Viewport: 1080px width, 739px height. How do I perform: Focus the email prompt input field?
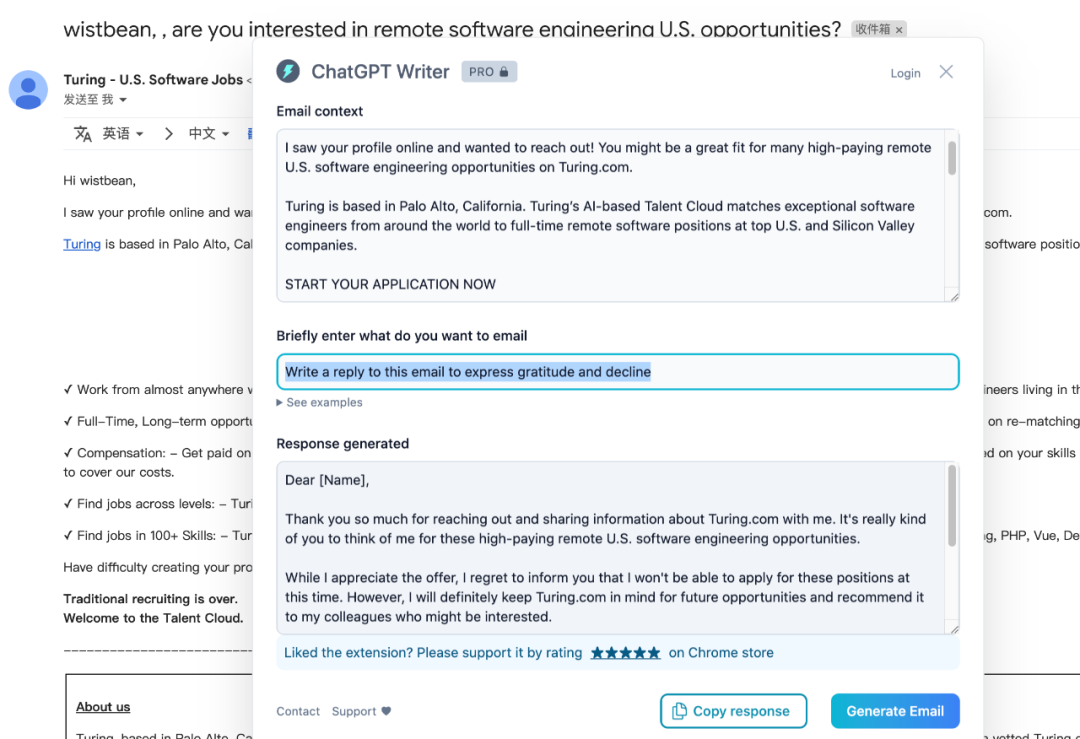(x=617, y=372)
